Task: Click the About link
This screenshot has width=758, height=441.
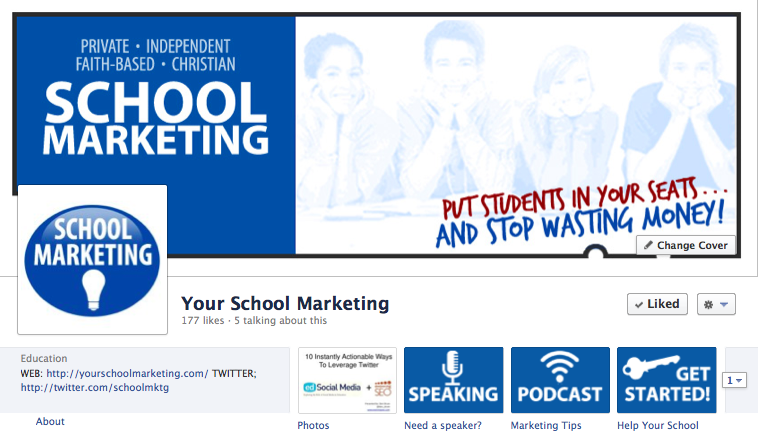Action: [50, 421]
